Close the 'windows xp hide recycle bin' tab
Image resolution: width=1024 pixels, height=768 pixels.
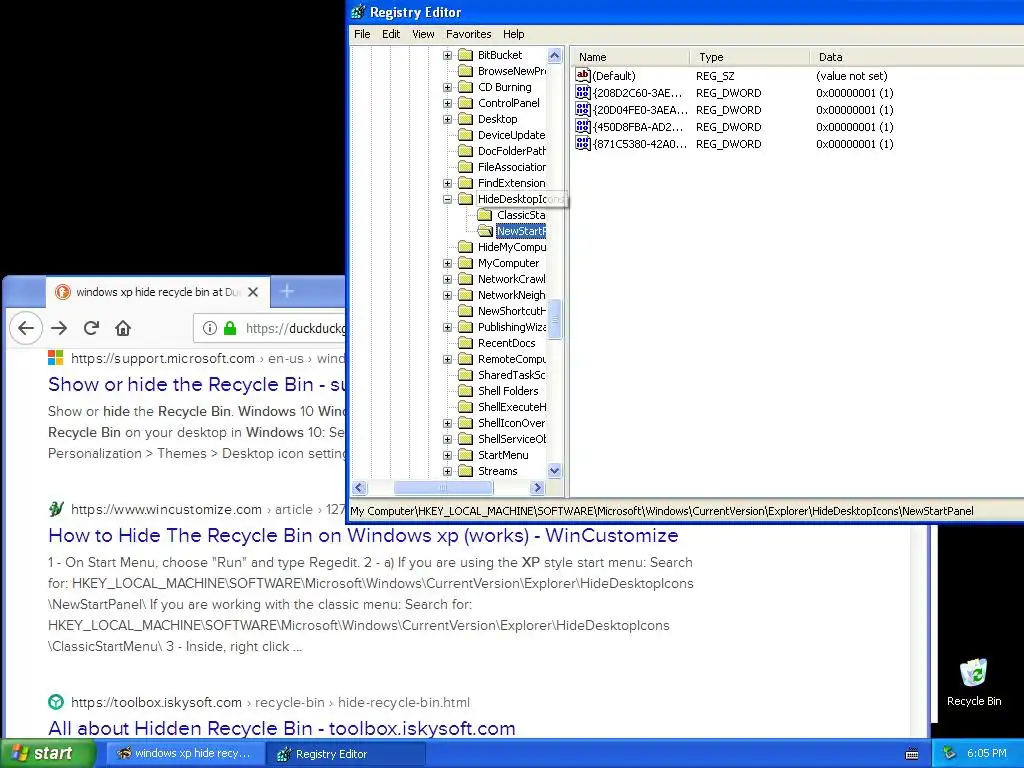(253, 292)
